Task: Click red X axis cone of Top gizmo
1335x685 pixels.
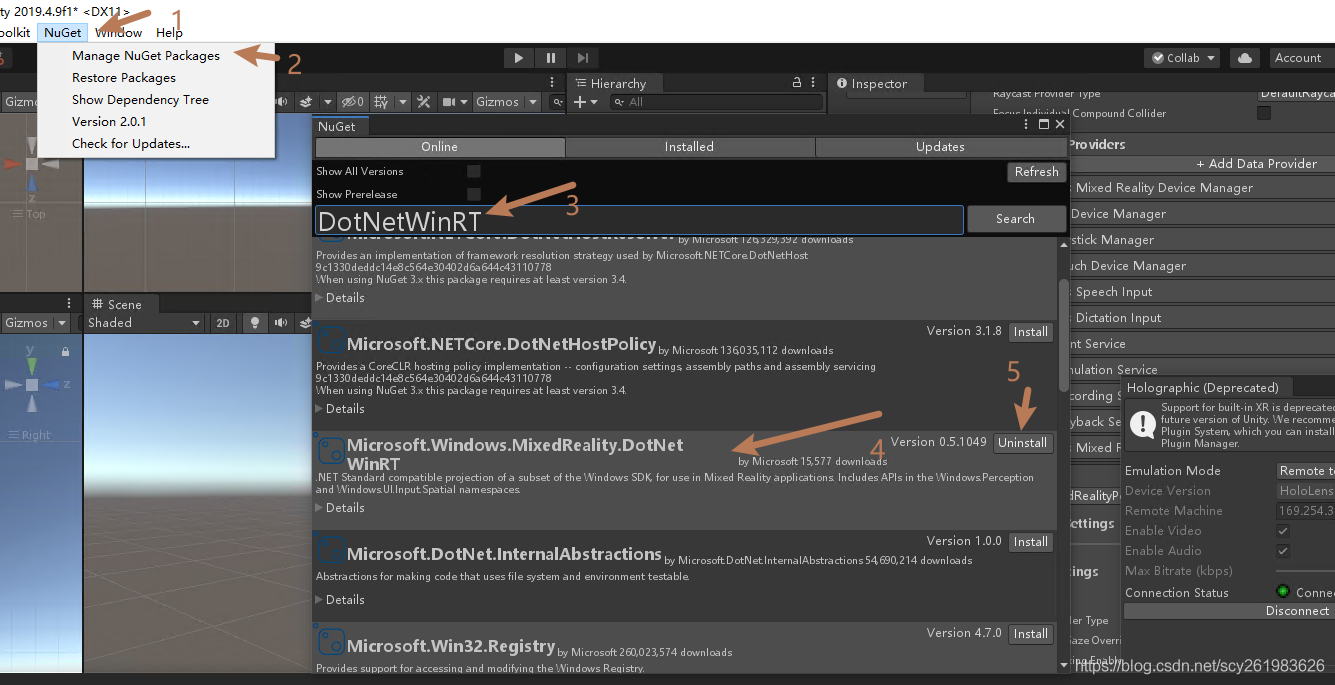Action: coord(12,163)
